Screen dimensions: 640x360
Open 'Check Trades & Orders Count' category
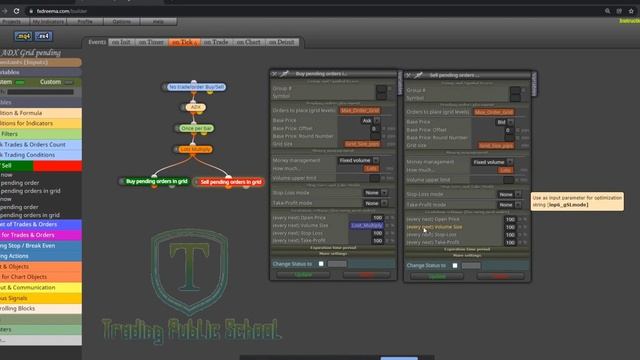40,144
